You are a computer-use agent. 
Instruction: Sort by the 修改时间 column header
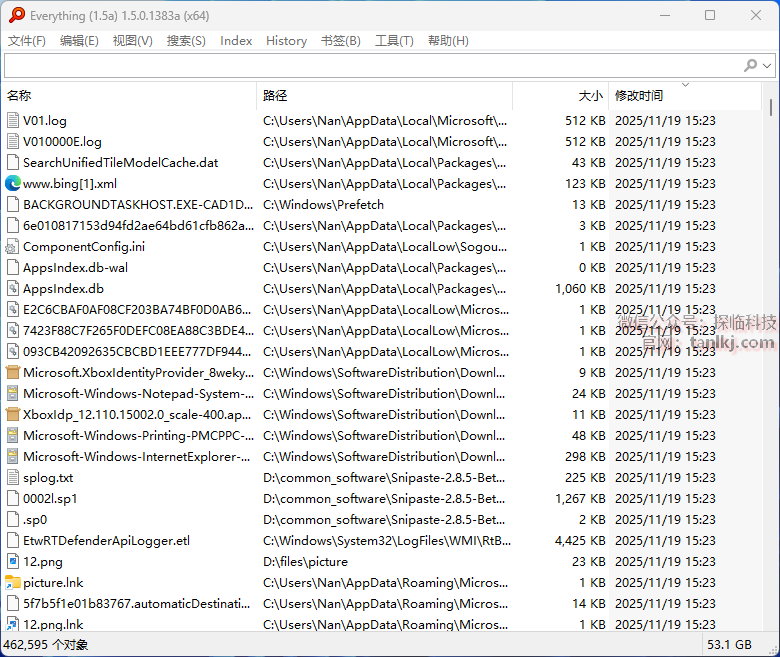click(x=684, y=95)
